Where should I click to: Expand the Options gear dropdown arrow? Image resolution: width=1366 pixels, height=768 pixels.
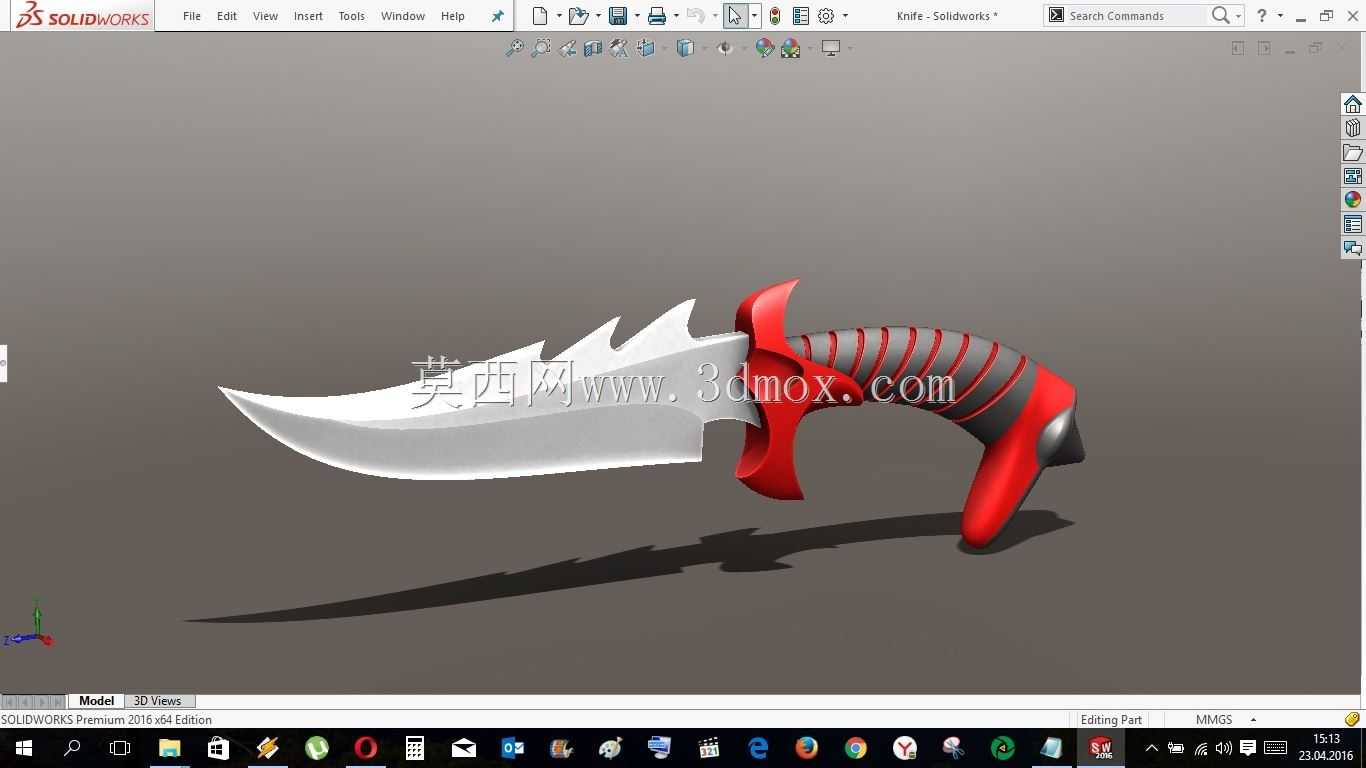[x=845, y=16]
